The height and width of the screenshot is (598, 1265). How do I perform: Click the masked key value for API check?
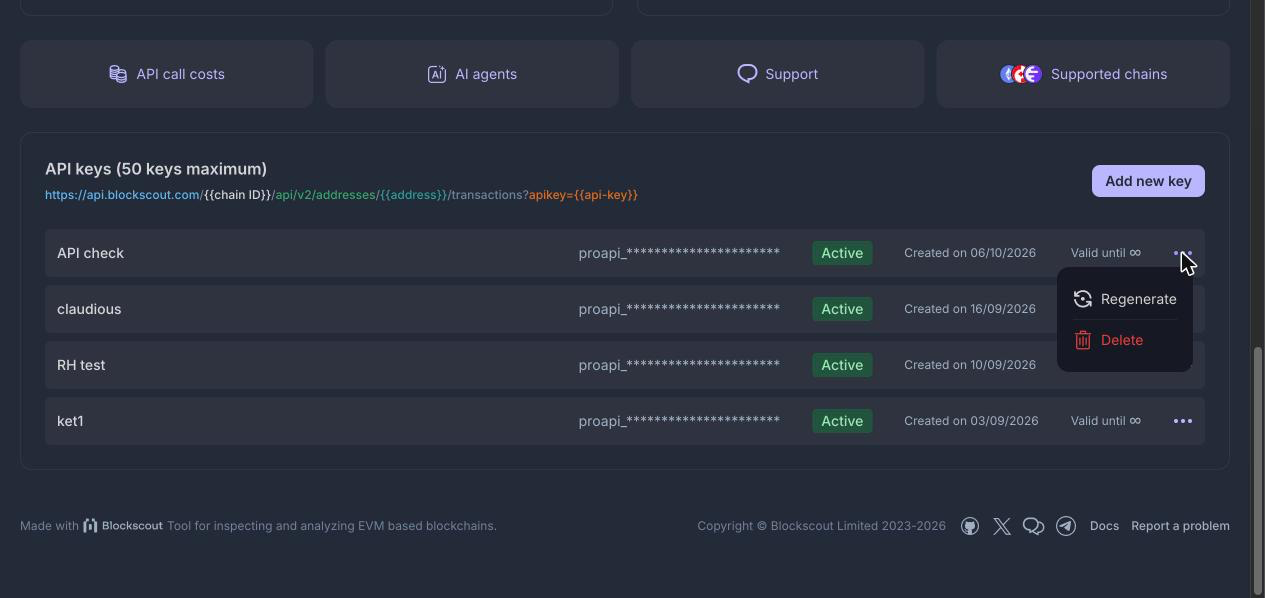coord(679,253)
